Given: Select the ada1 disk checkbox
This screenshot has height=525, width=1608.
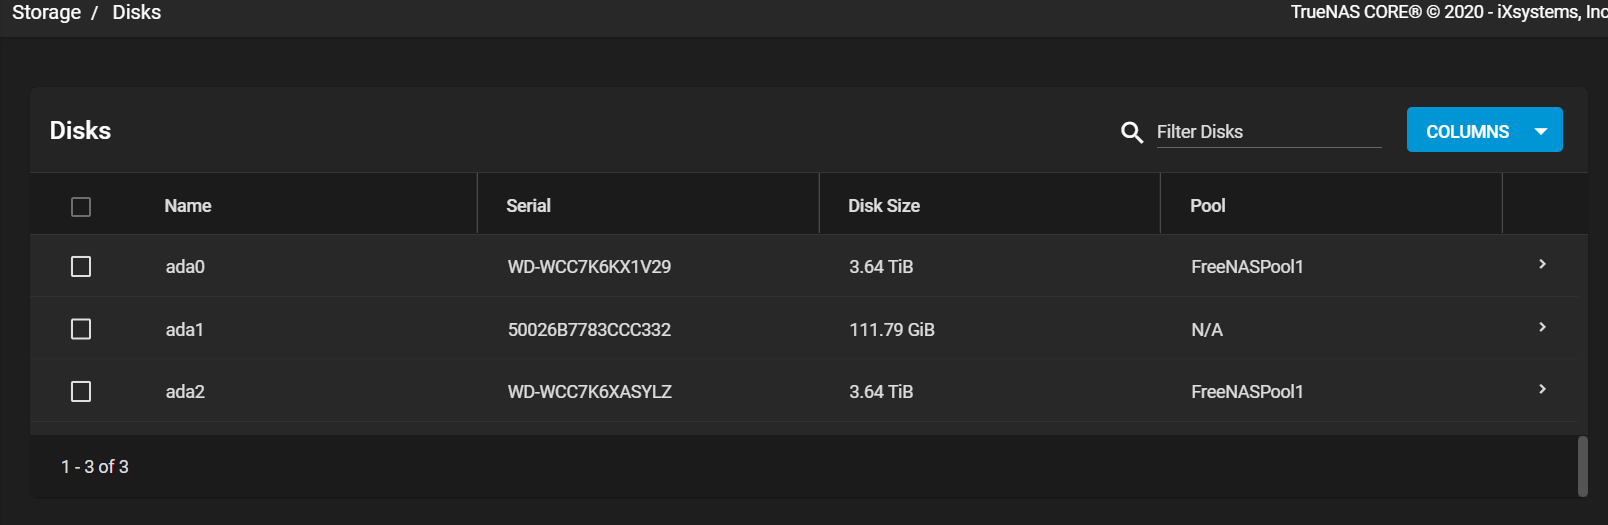Looking at the screenshot, I should (81, 329).
